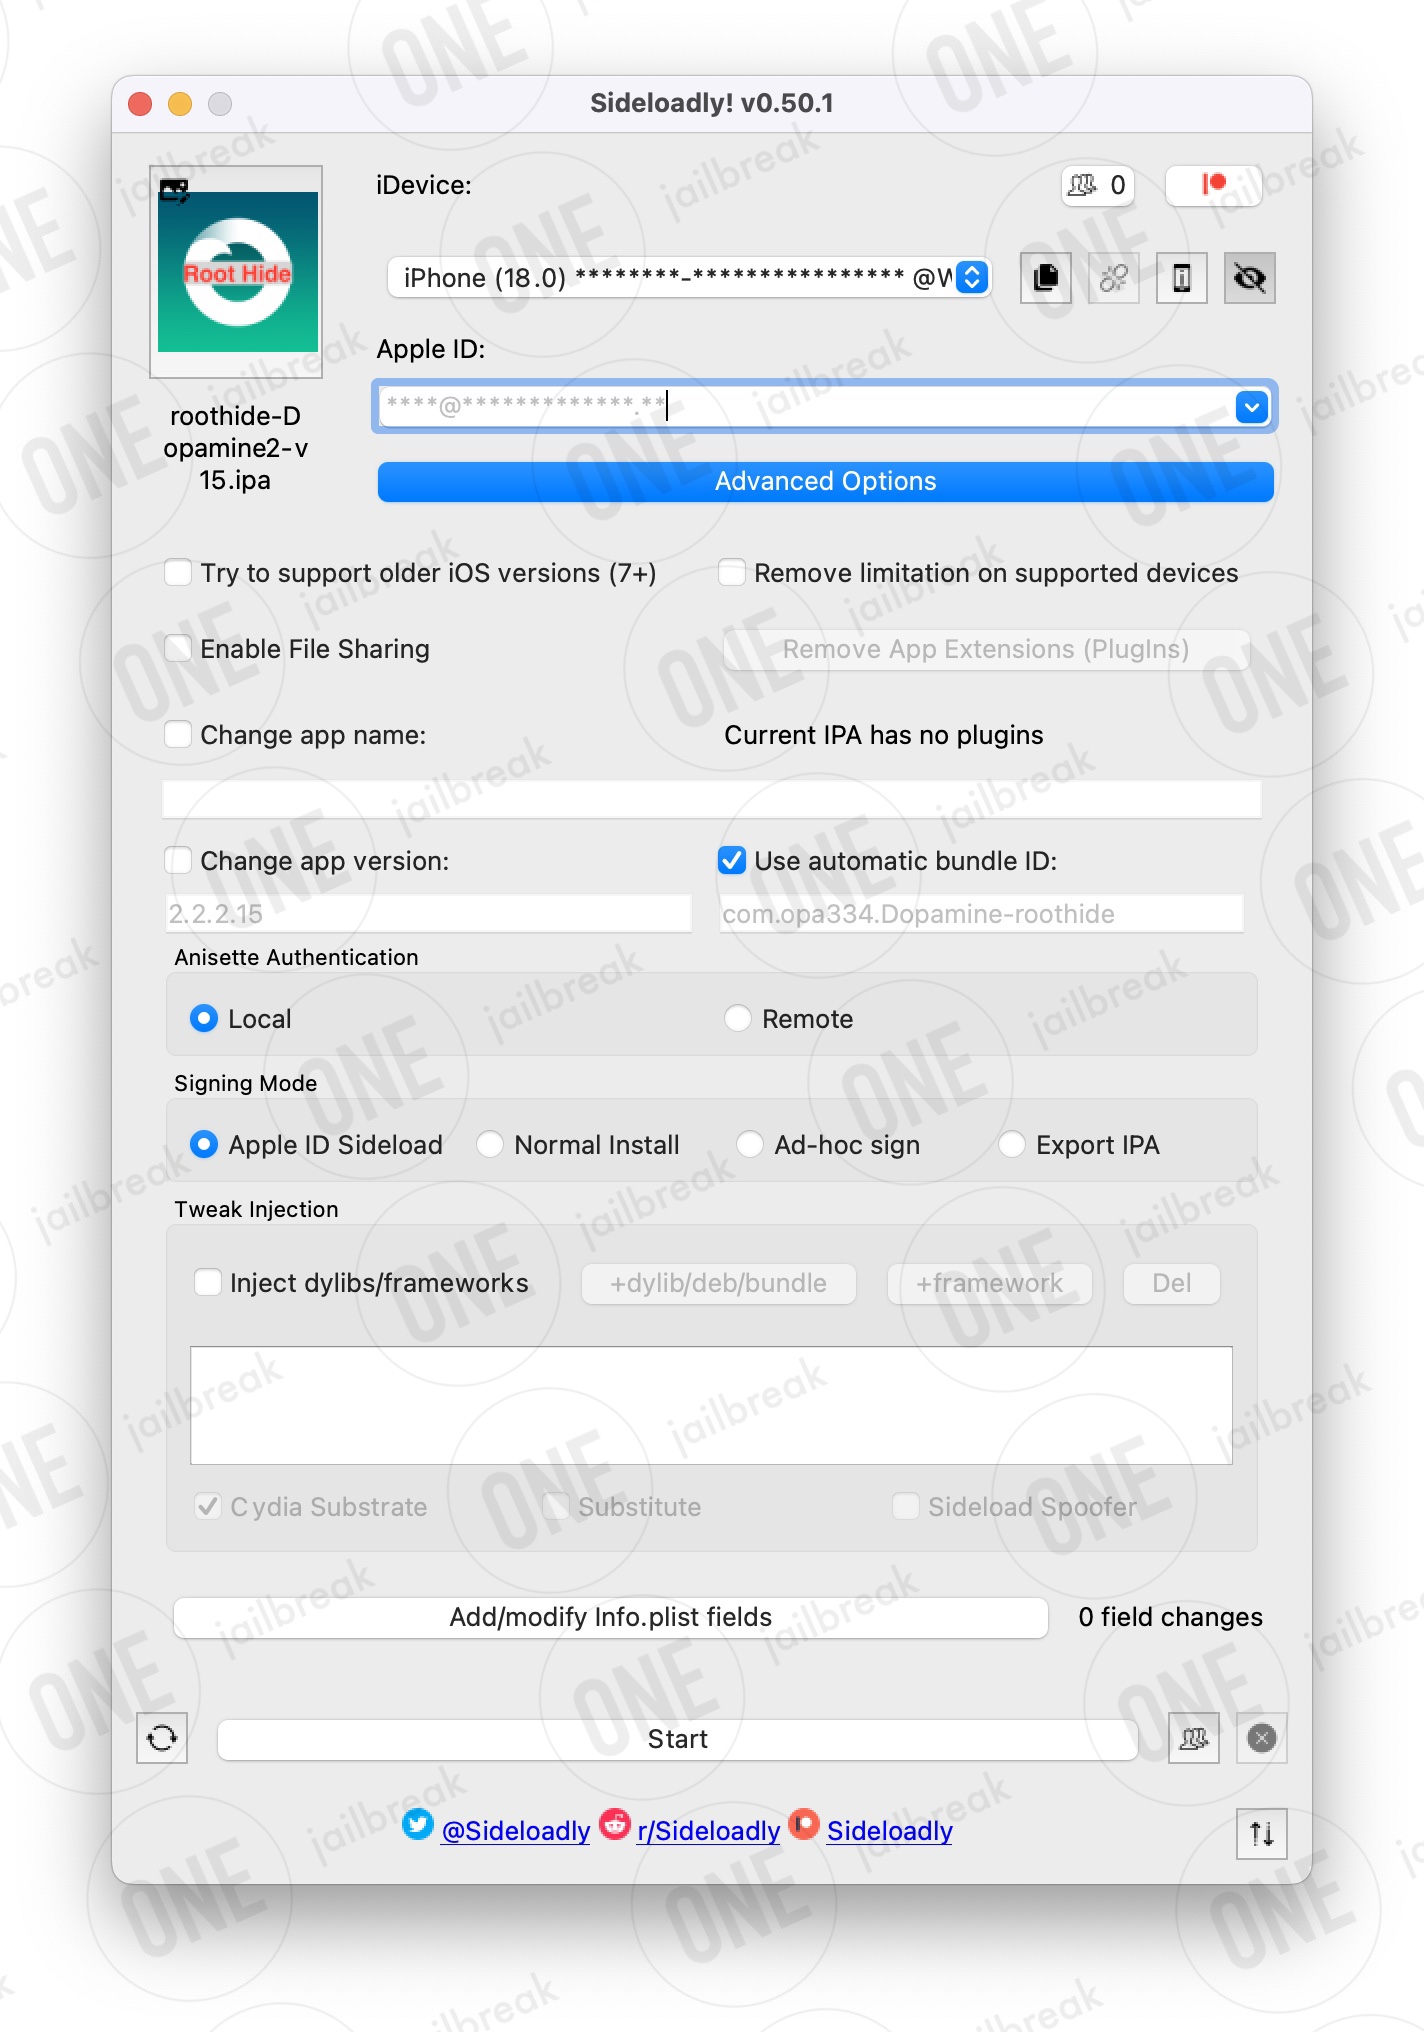Click the Twitter bird icon
The height and width of the screenshot is (2032, 1424).
(x=418, y=1825)
